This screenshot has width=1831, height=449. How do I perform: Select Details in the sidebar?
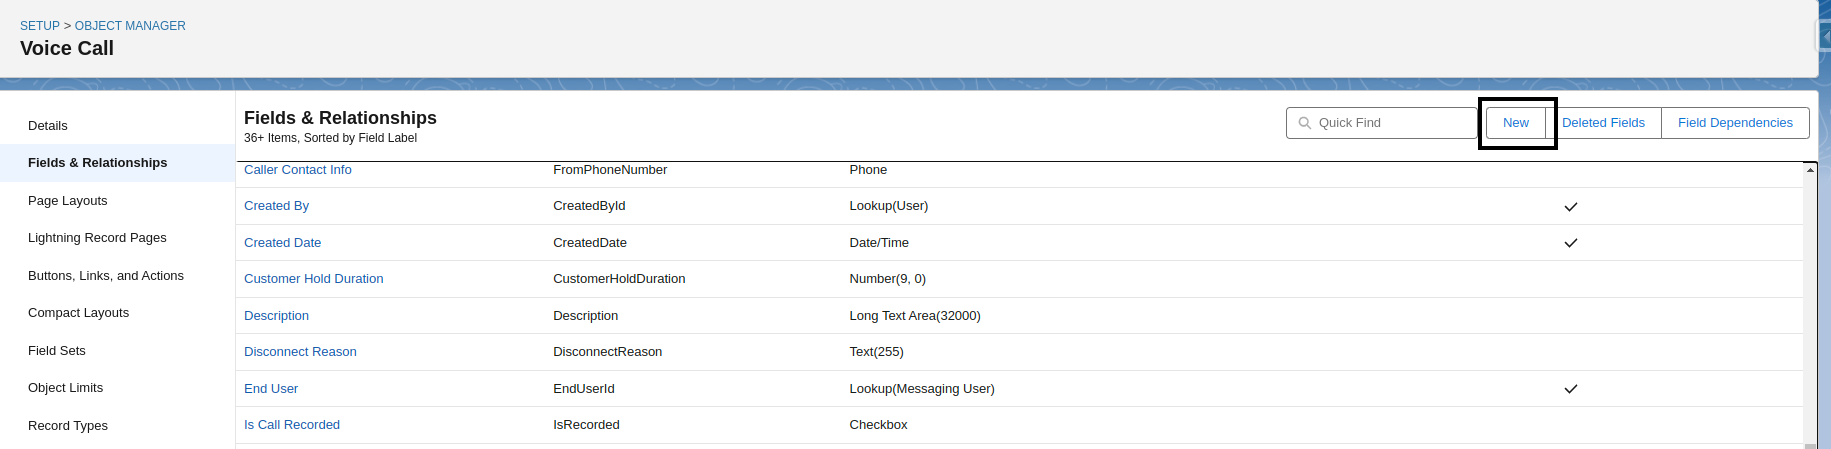point(48,126)
